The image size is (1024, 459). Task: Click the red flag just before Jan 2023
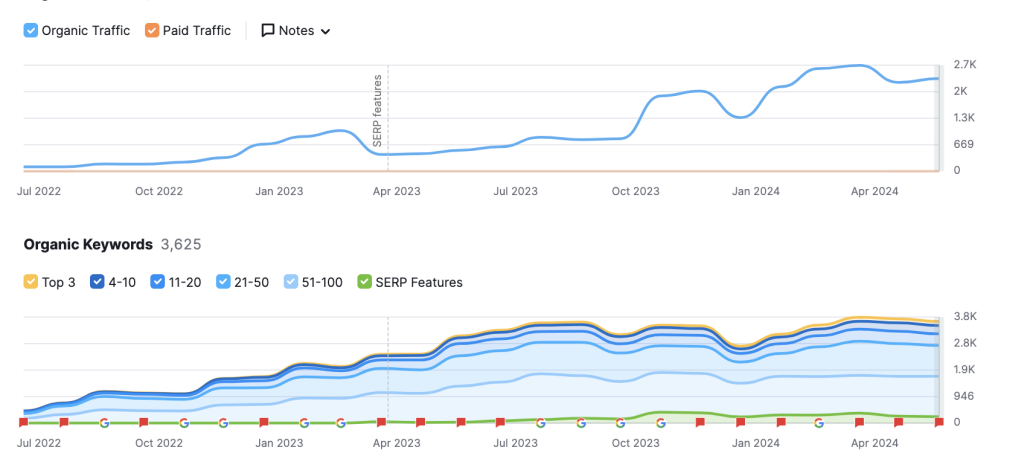coord(264,423)
